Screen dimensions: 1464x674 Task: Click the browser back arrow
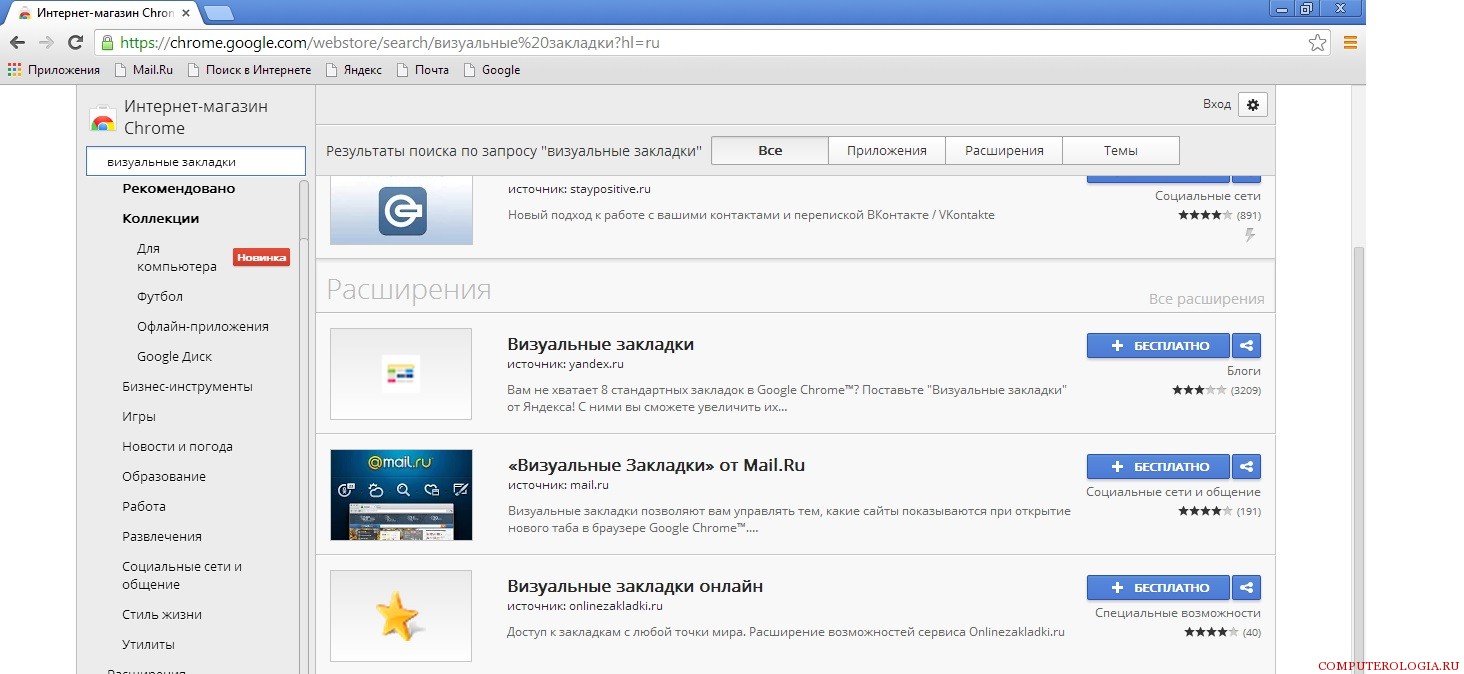17,42
